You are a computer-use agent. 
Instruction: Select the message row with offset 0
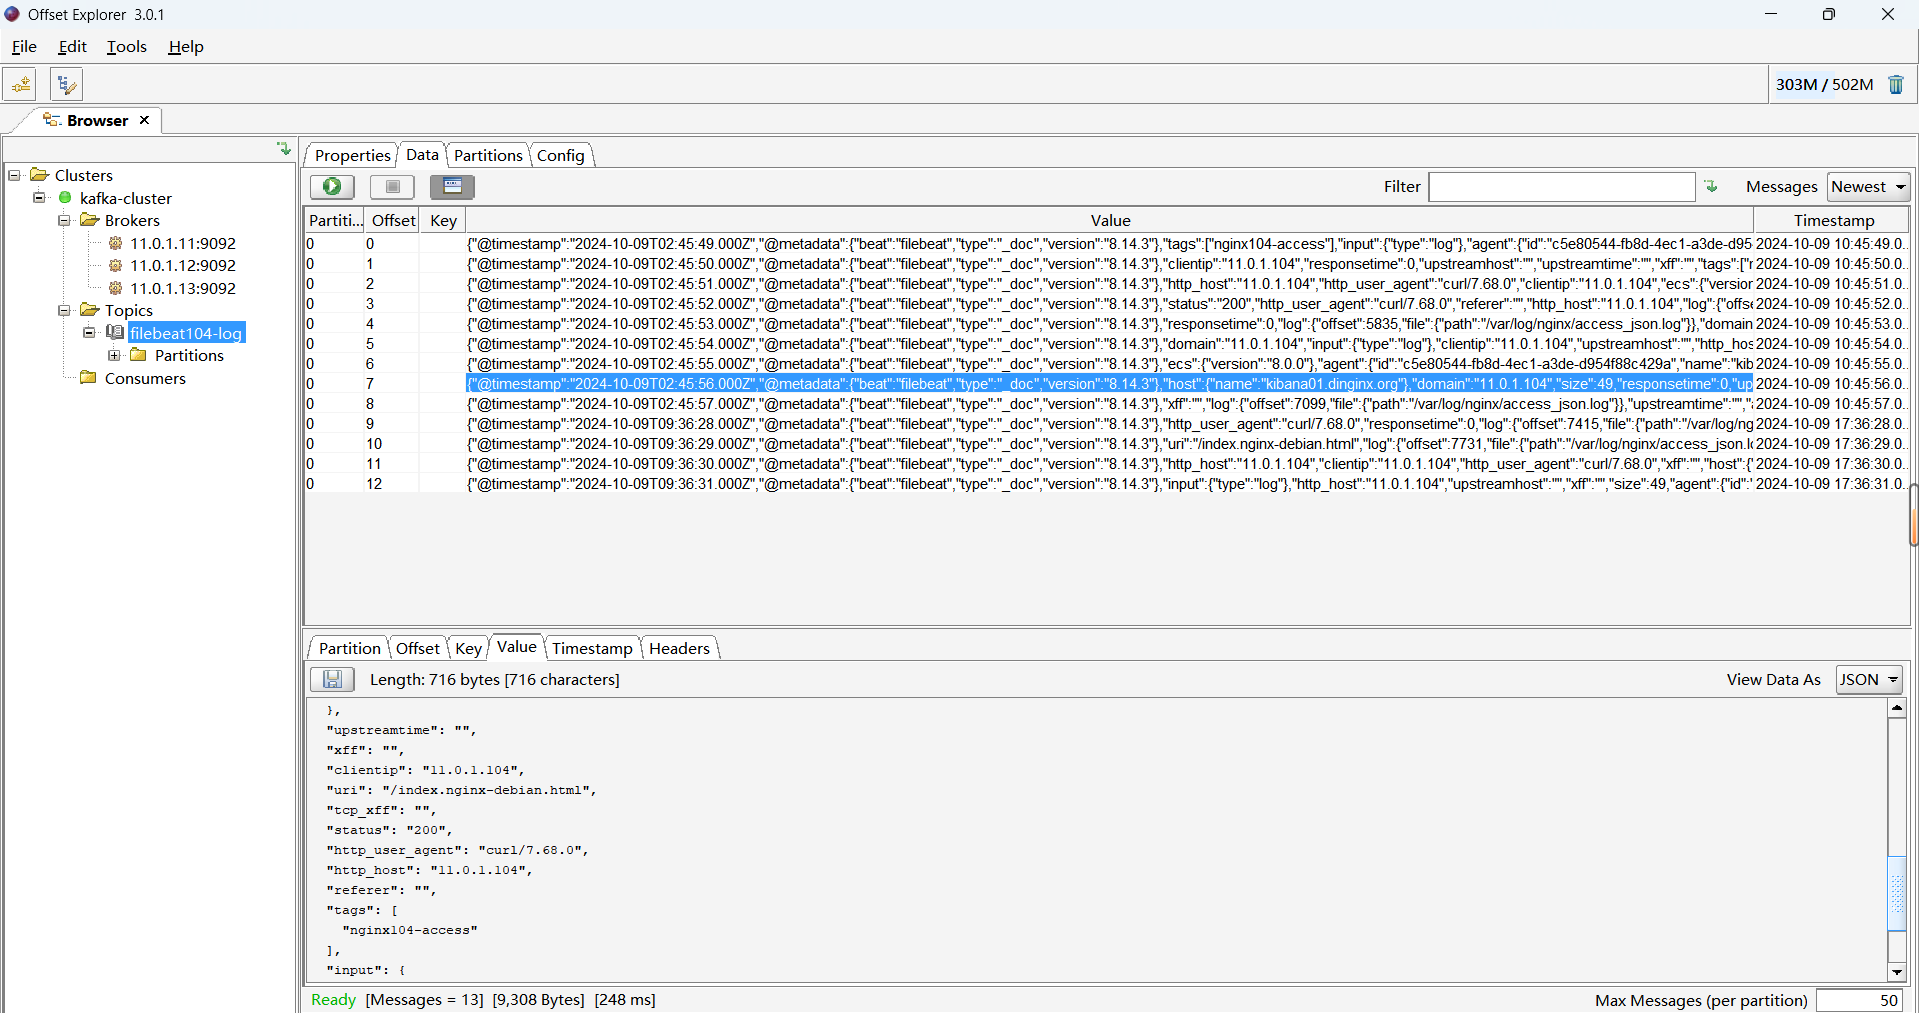click(x=1107, y=244)
